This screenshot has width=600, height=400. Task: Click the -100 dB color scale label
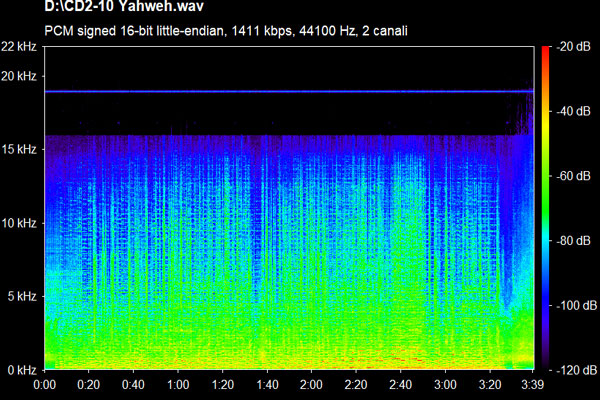576,305
